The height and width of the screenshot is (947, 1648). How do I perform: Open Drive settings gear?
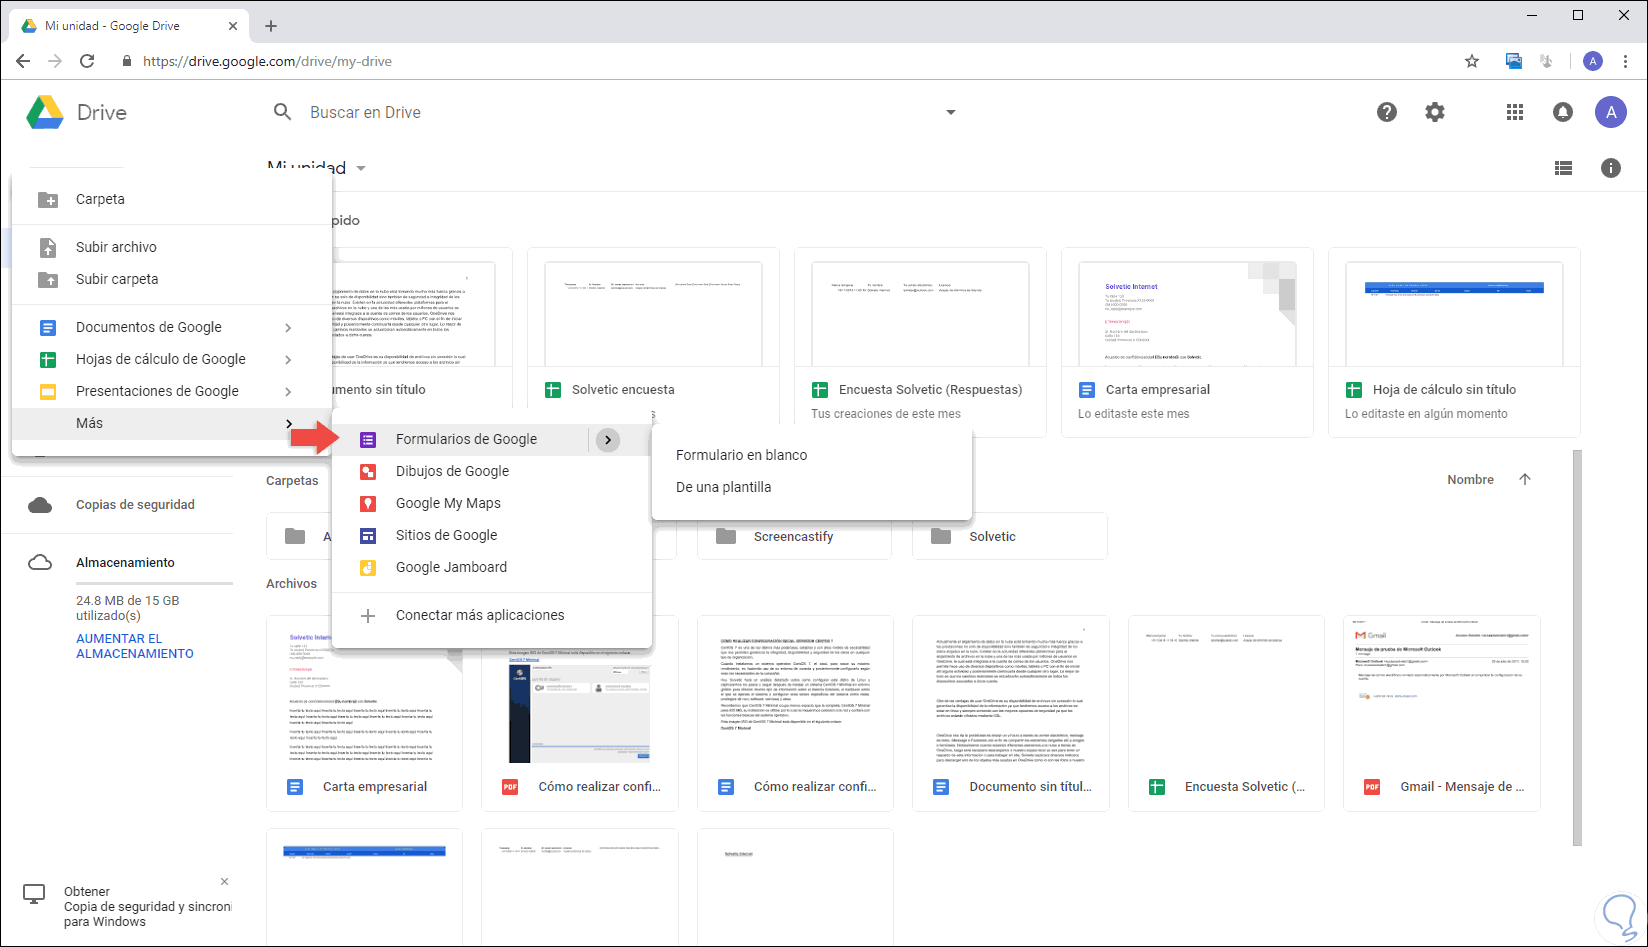click(1435, 112)
